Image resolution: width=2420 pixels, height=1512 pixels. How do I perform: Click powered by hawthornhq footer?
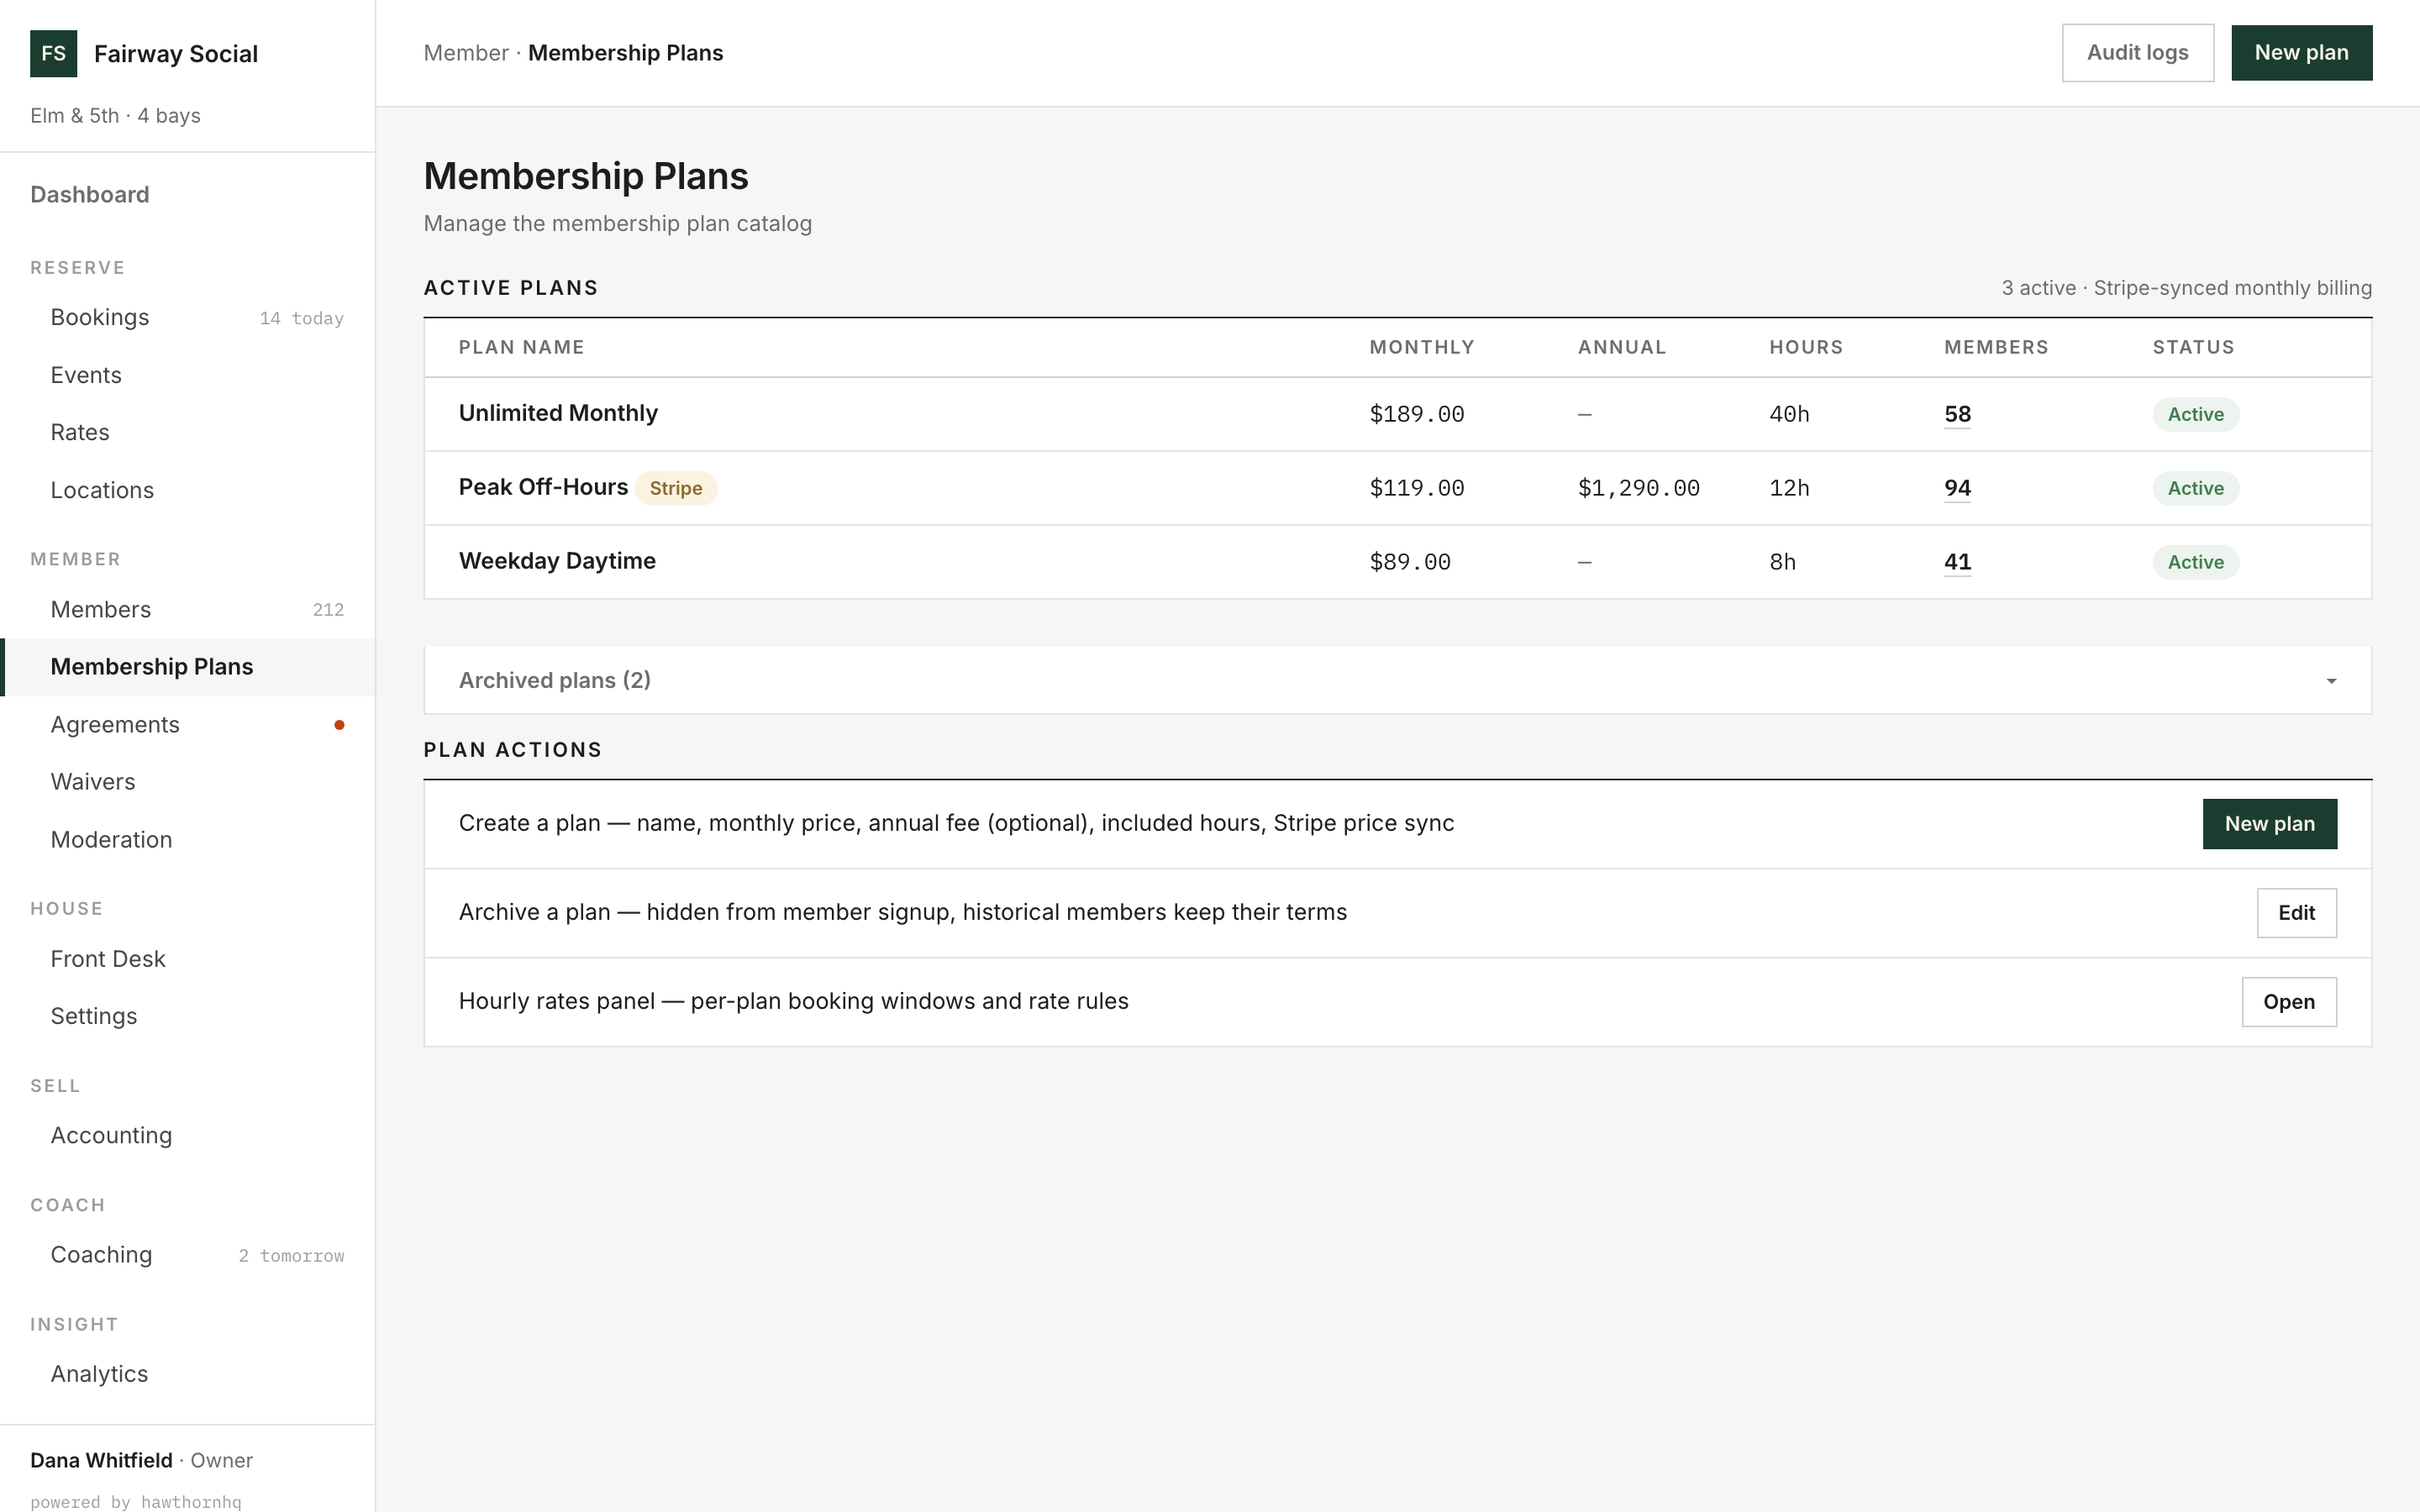click(135, 1501)
